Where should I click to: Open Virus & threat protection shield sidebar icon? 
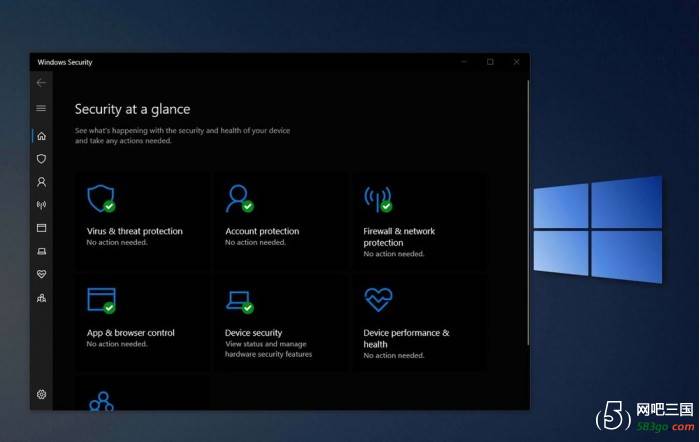coord(42,159)
